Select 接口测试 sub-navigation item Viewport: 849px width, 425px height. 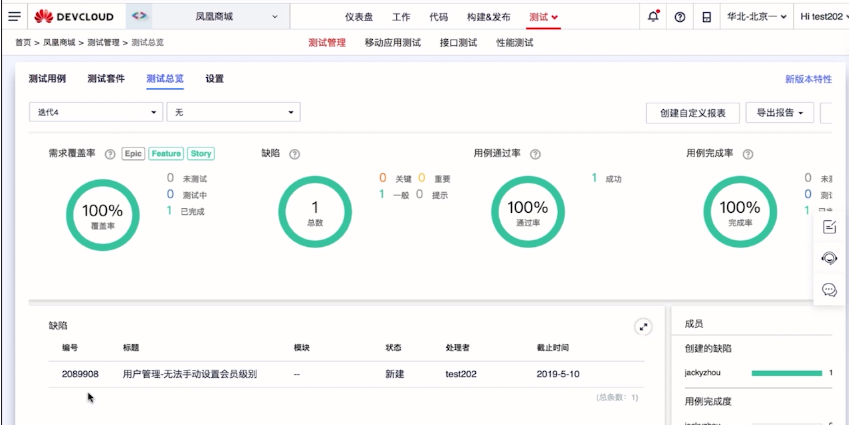click(x=458, y=43)
